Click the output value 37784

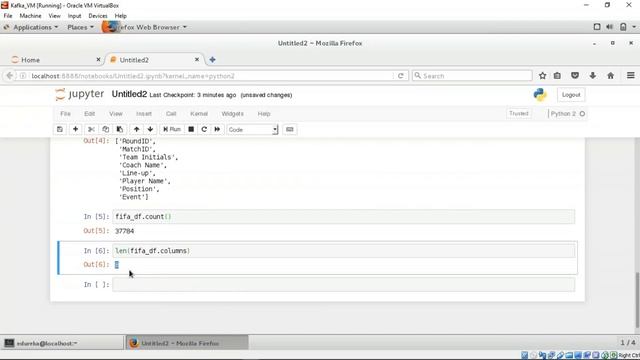(x=124, y=231)
